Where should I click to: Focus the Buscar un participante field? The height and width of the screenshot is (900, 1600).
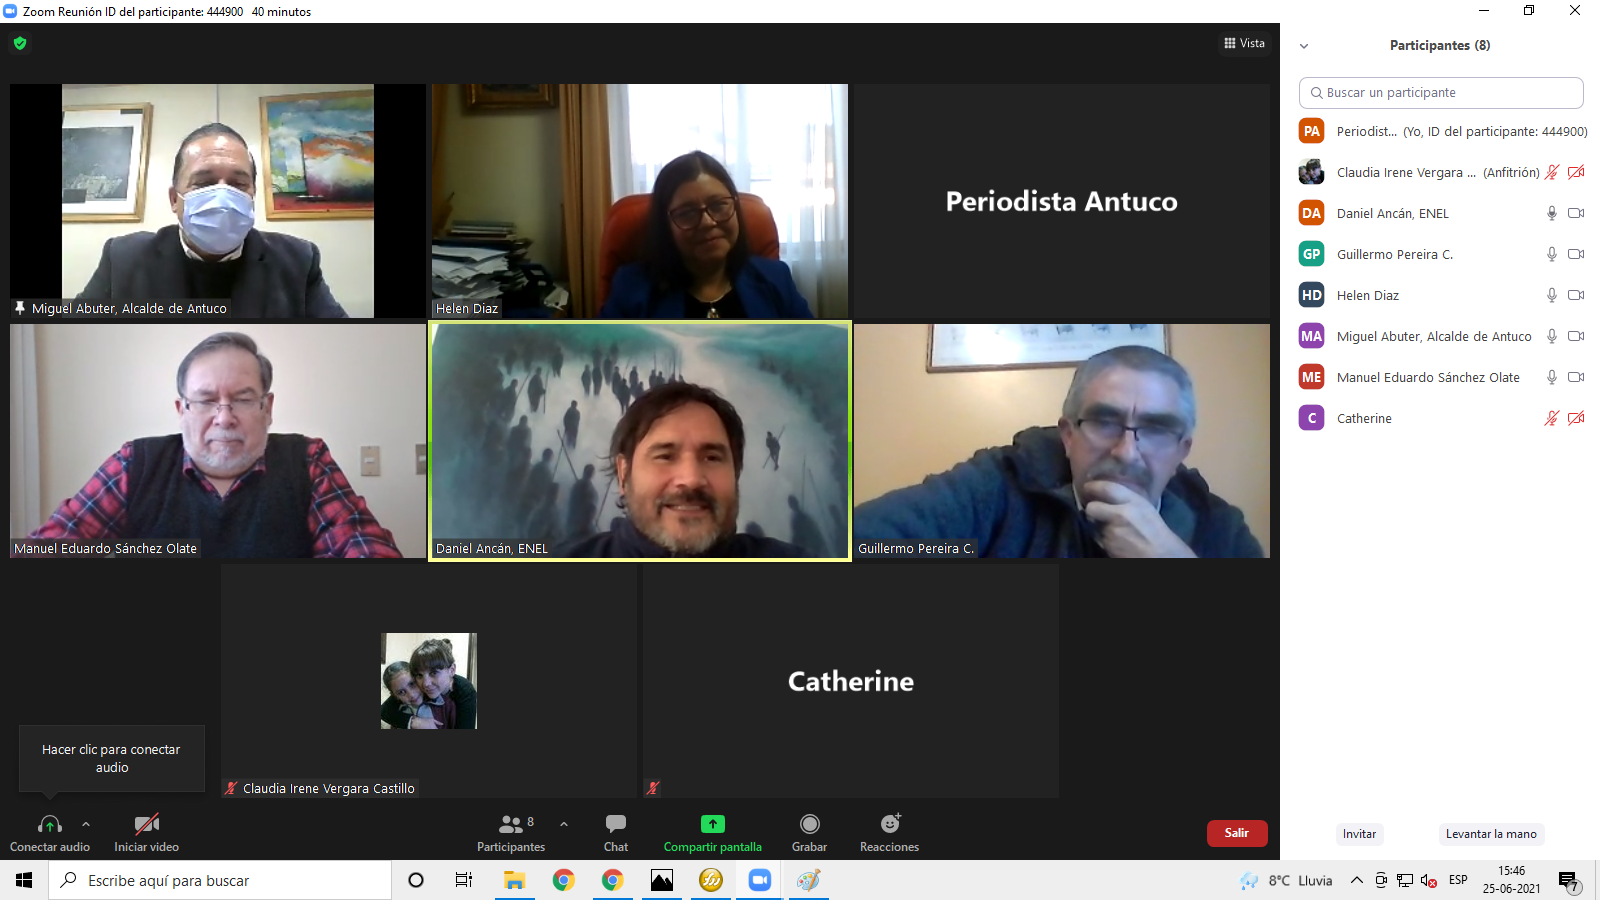(x=1441, y=93)
